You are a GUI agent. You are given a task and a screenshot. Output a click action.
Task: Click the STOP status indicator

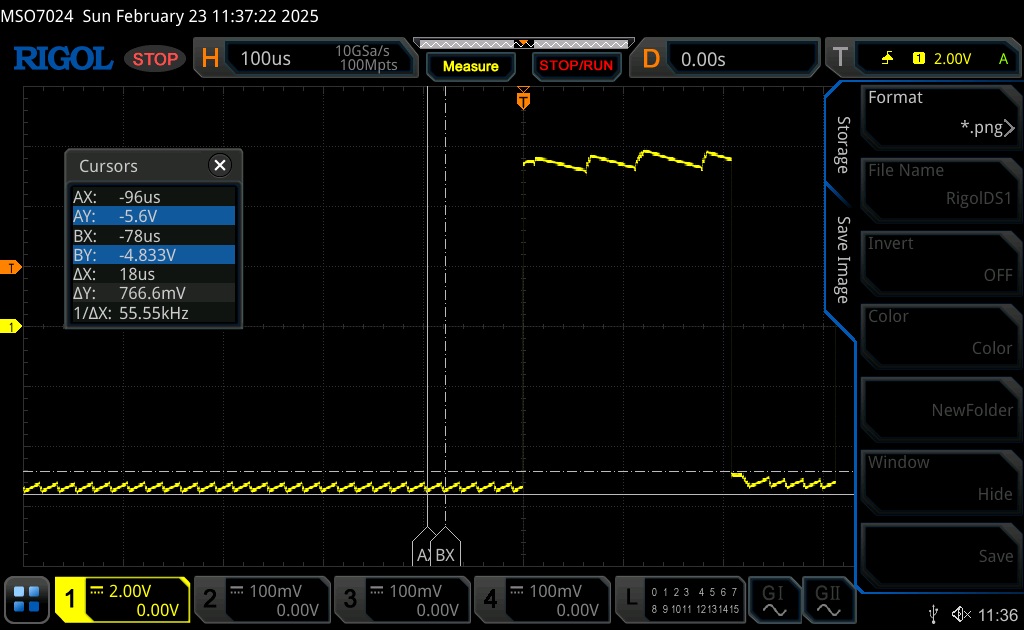[x=155, y=59]
